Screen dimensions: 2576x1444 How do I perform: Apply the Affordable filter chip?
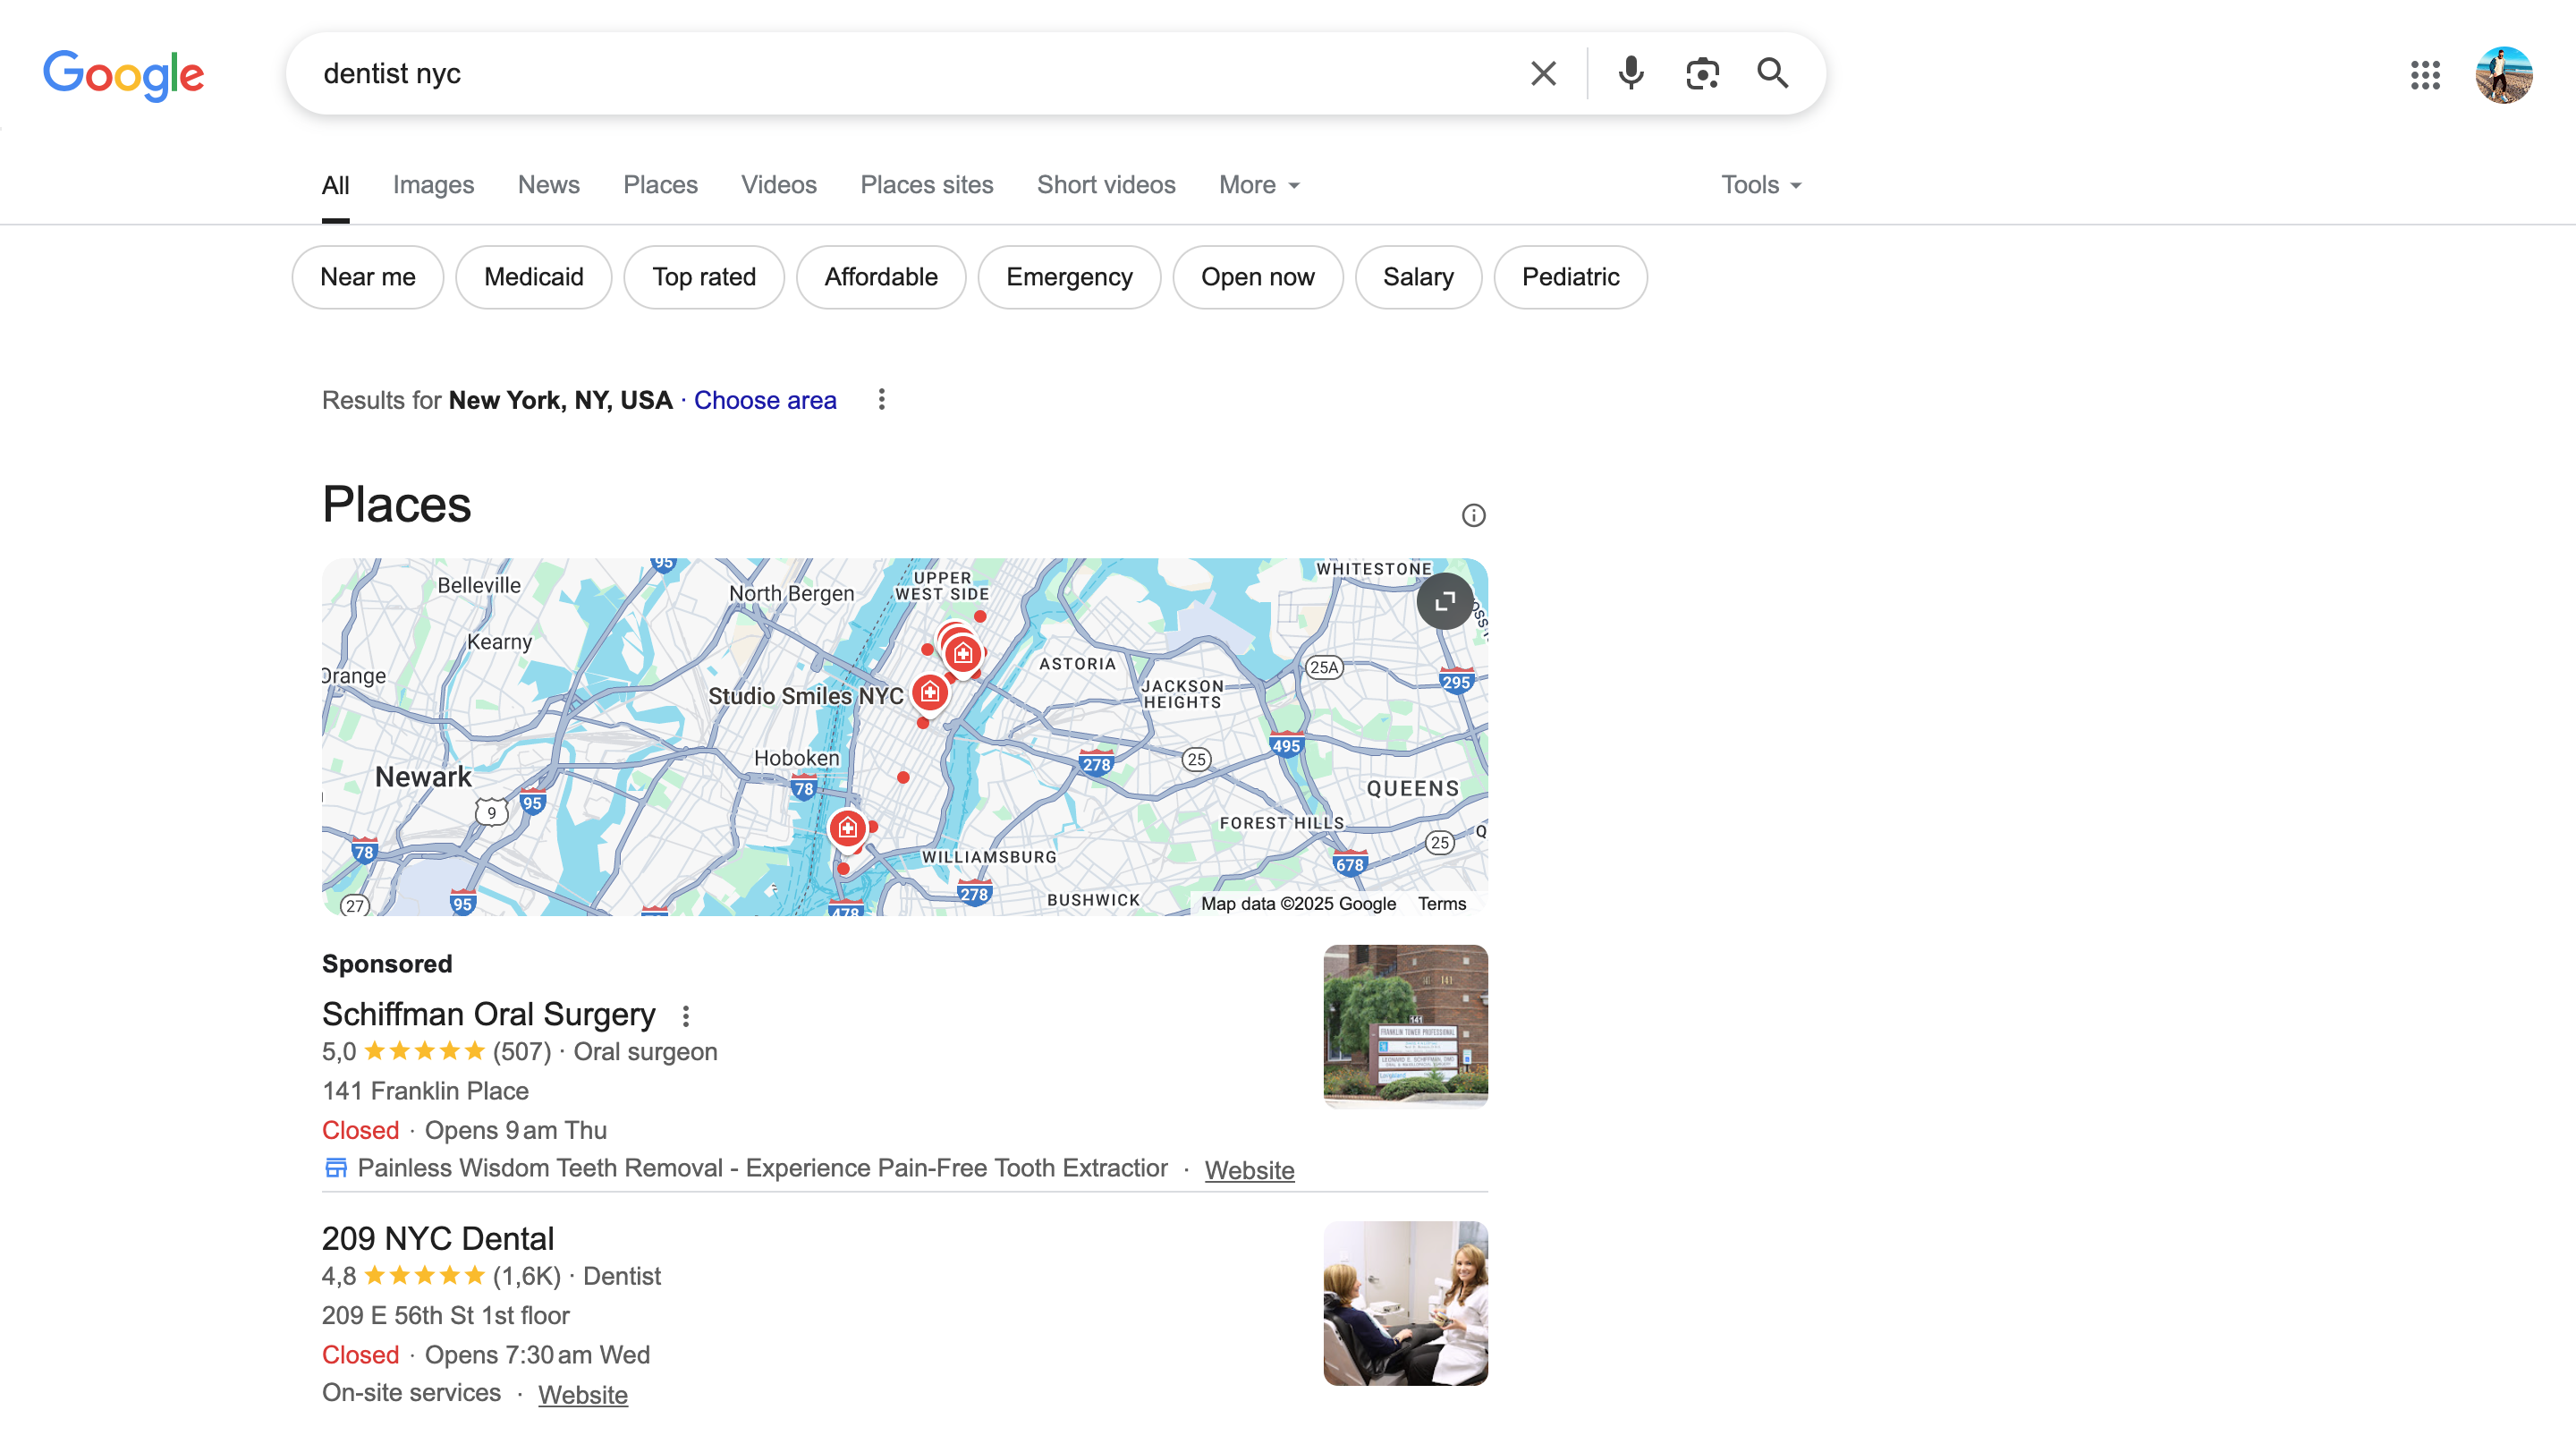[881, 277]
